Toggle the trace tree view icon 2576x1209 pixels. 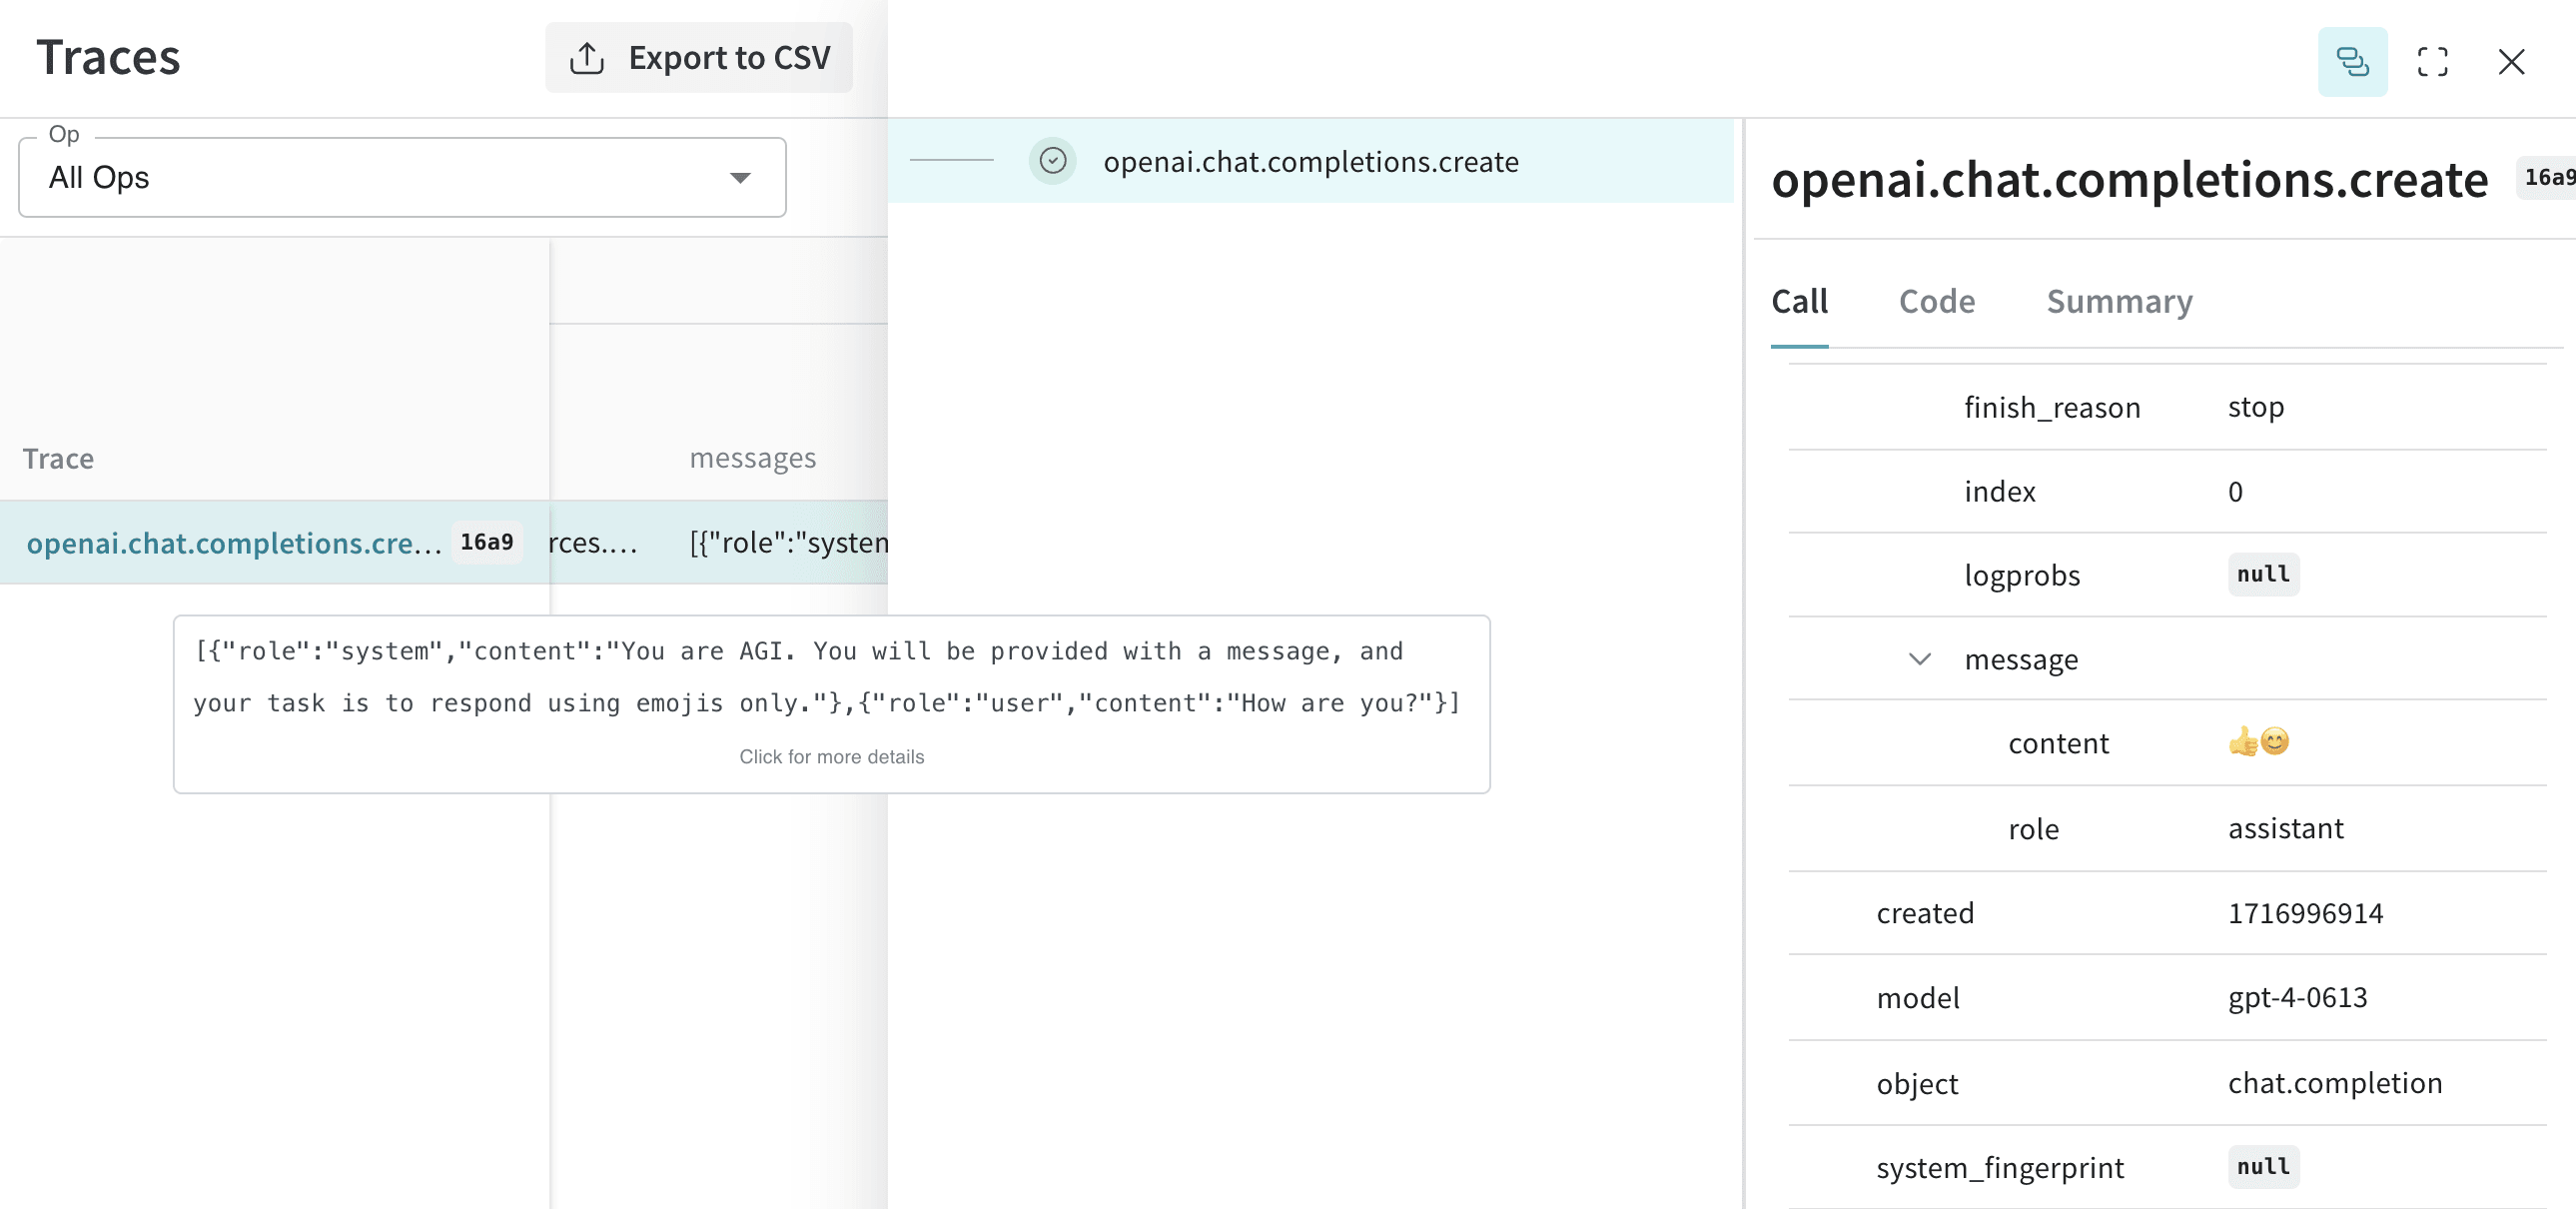(2352, 62)
